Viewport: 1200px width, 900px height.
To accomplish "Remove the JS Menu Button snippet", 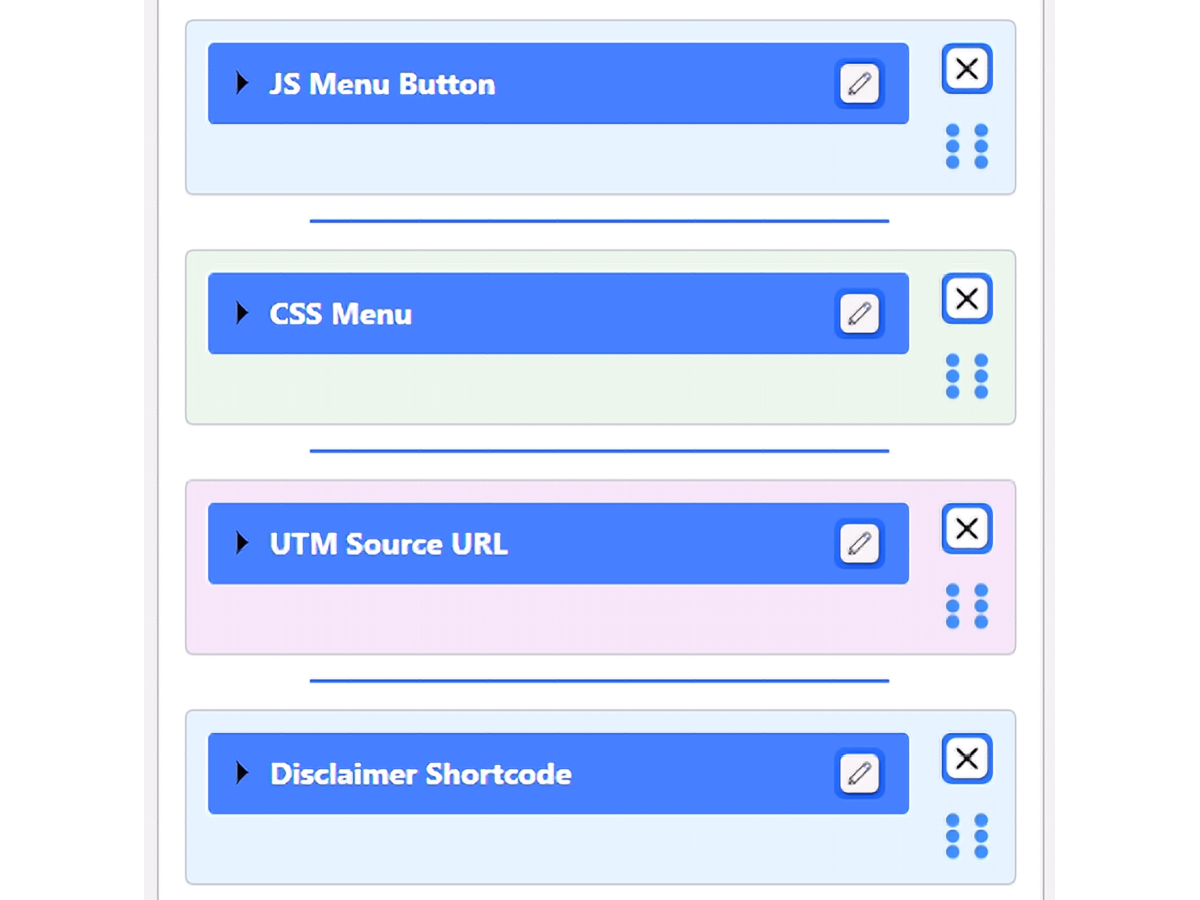I will 967,69.
